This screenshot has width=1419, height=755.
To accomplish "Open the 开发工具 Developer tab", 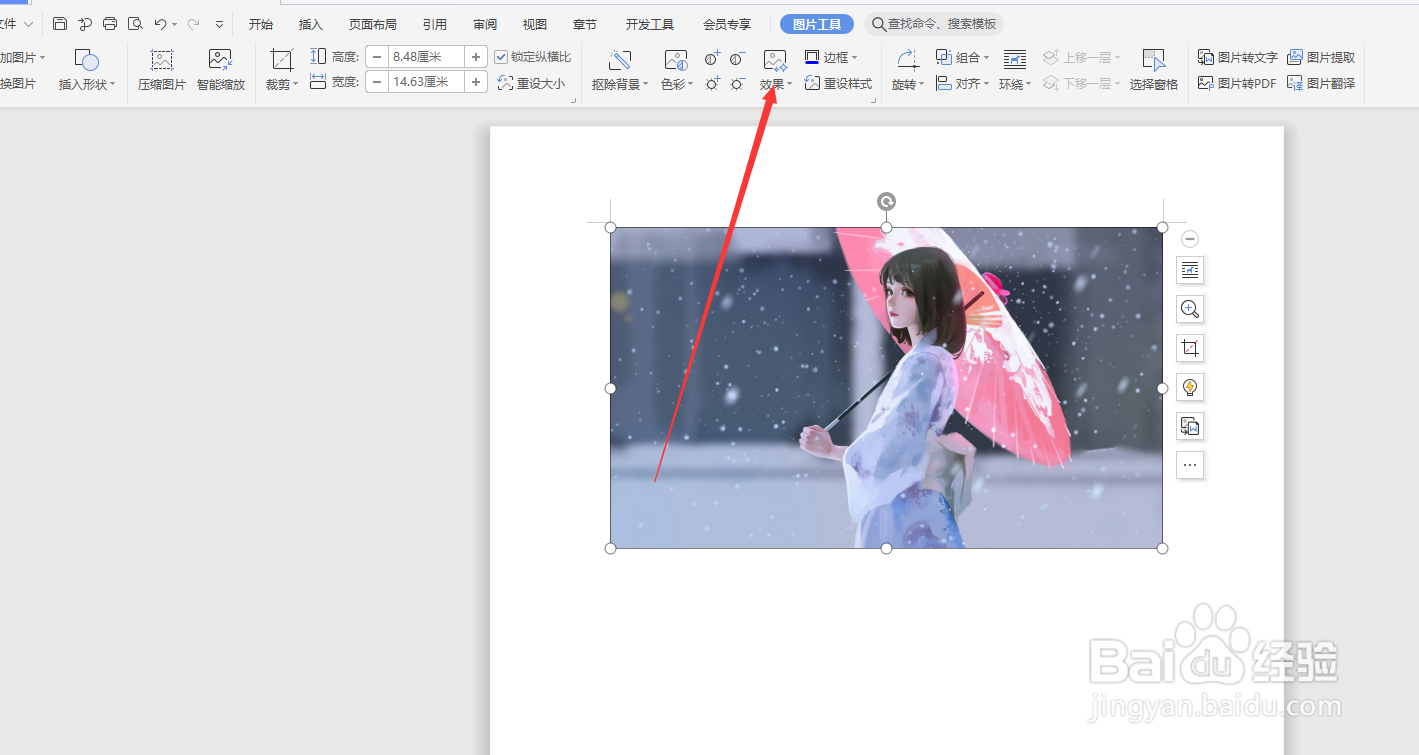I will (x=650, y=24).
